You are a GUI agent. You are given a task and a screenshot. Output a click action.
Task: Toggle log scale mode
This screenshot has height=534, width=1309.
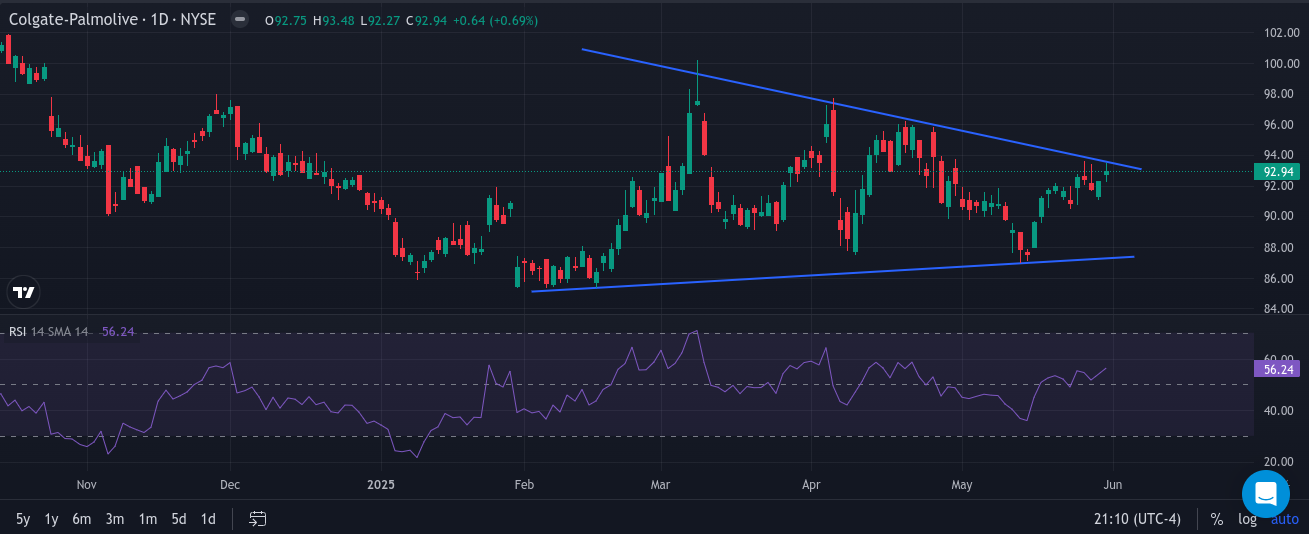tap(1247, 519)
